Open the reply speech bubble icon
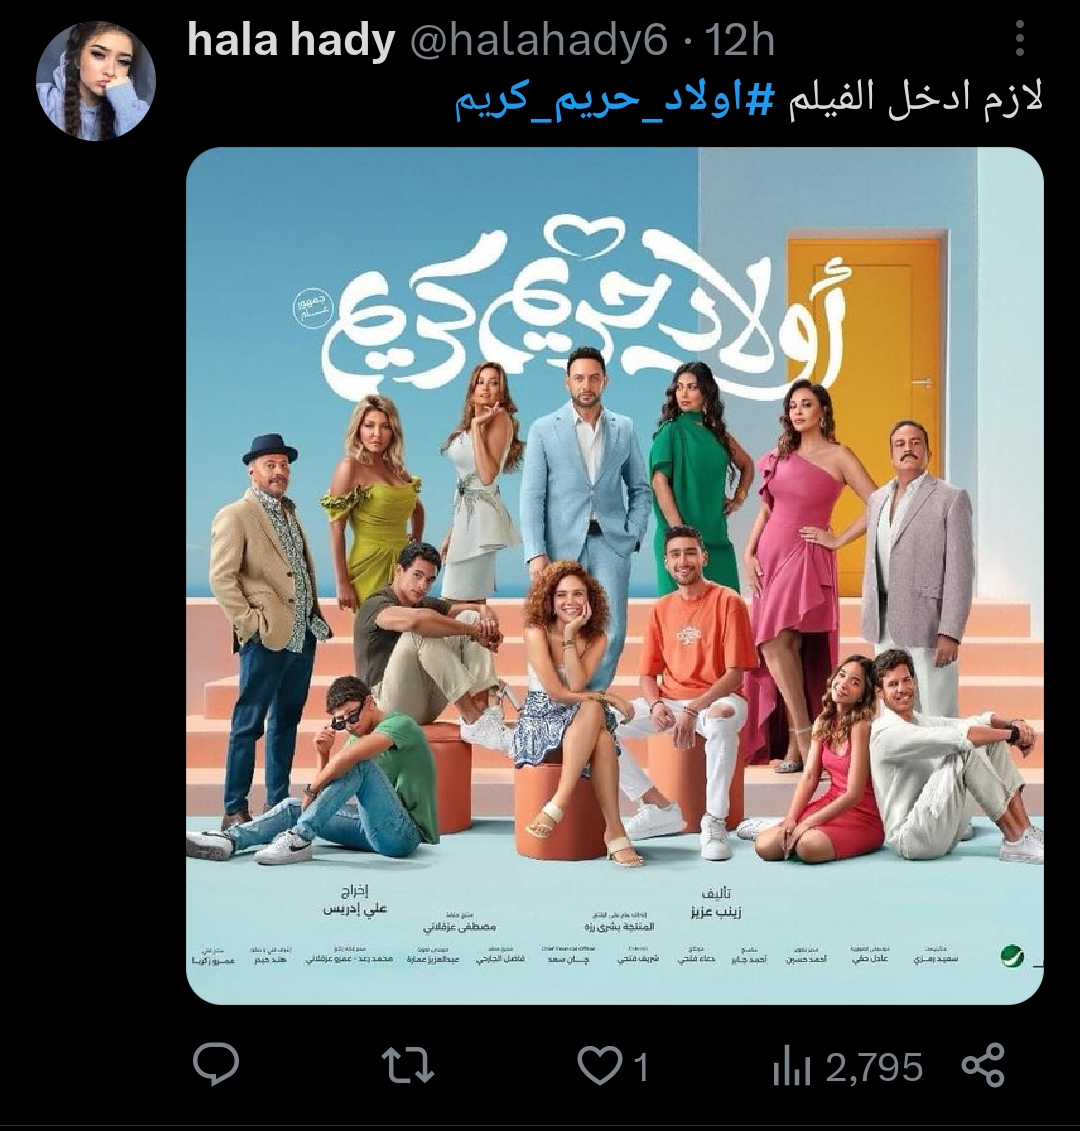The height and width of the screenshot is (1131, 1080). click(216, 1064)
